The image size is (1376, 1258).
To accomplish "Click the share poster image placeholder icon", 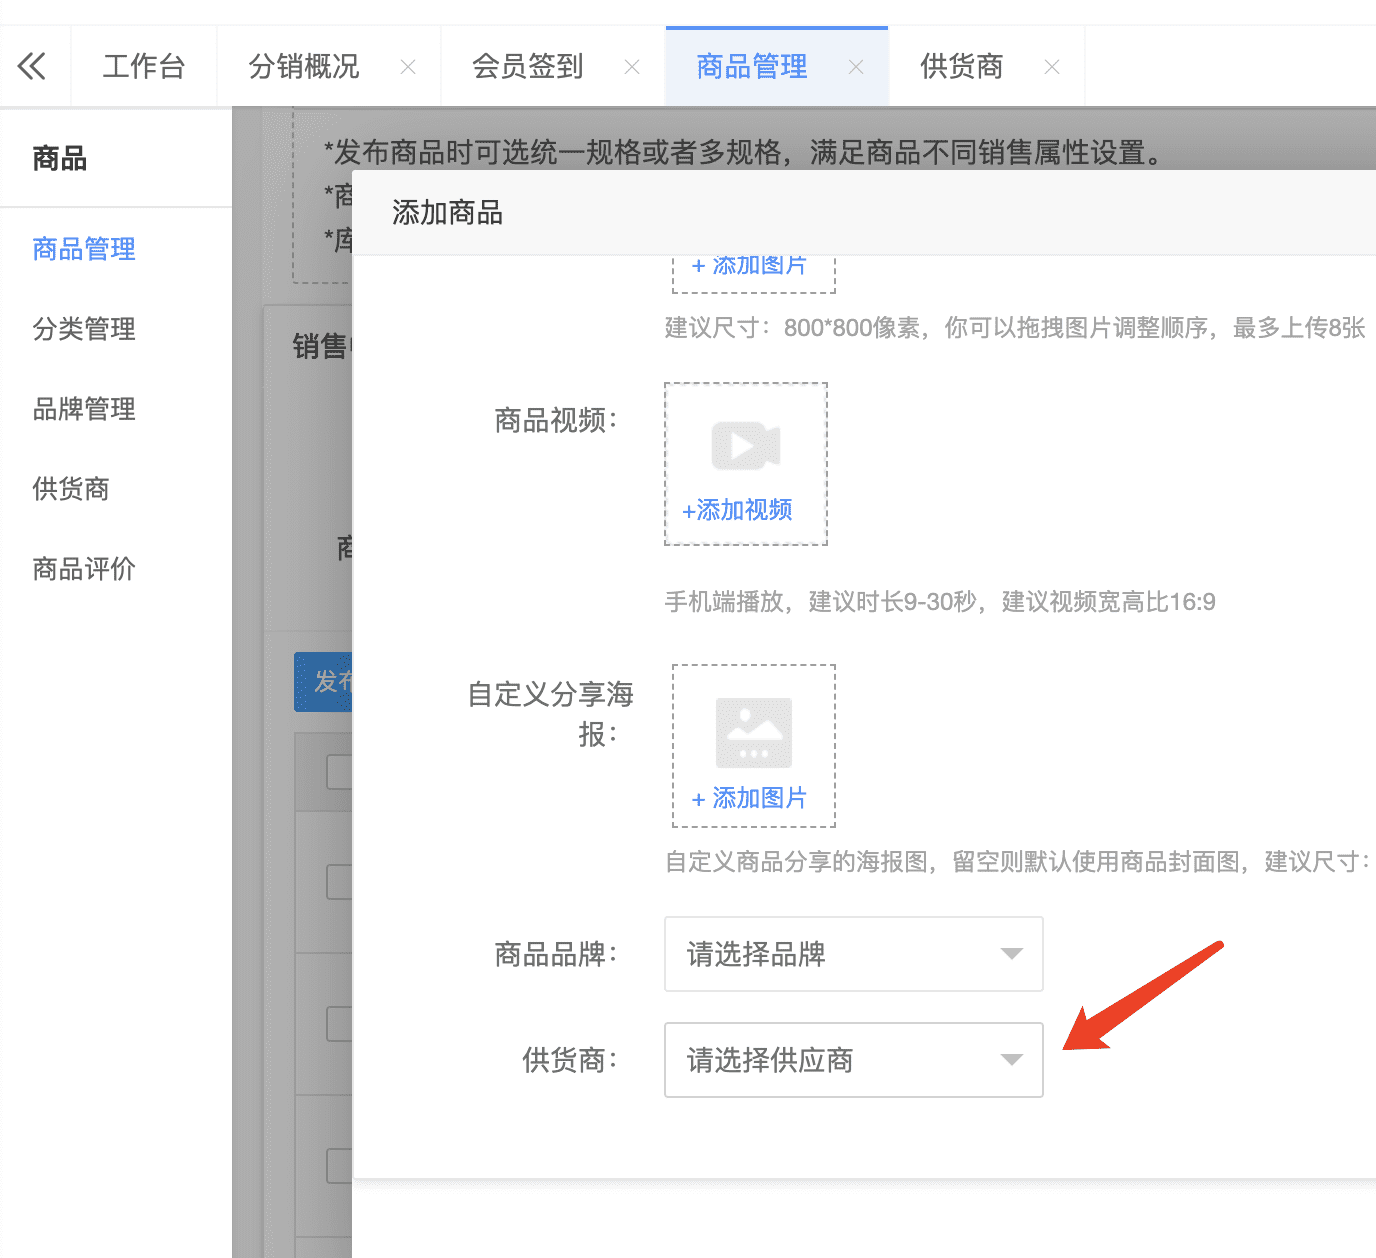I will [753, 732].
